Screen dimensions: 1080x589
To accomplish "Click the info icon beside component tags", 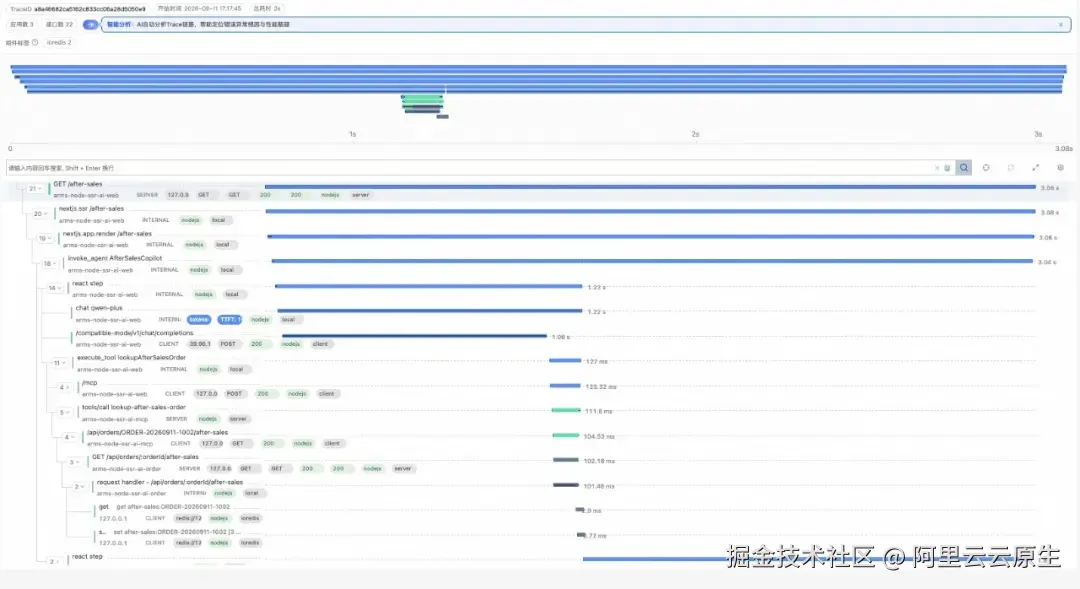I will point(35,43).
